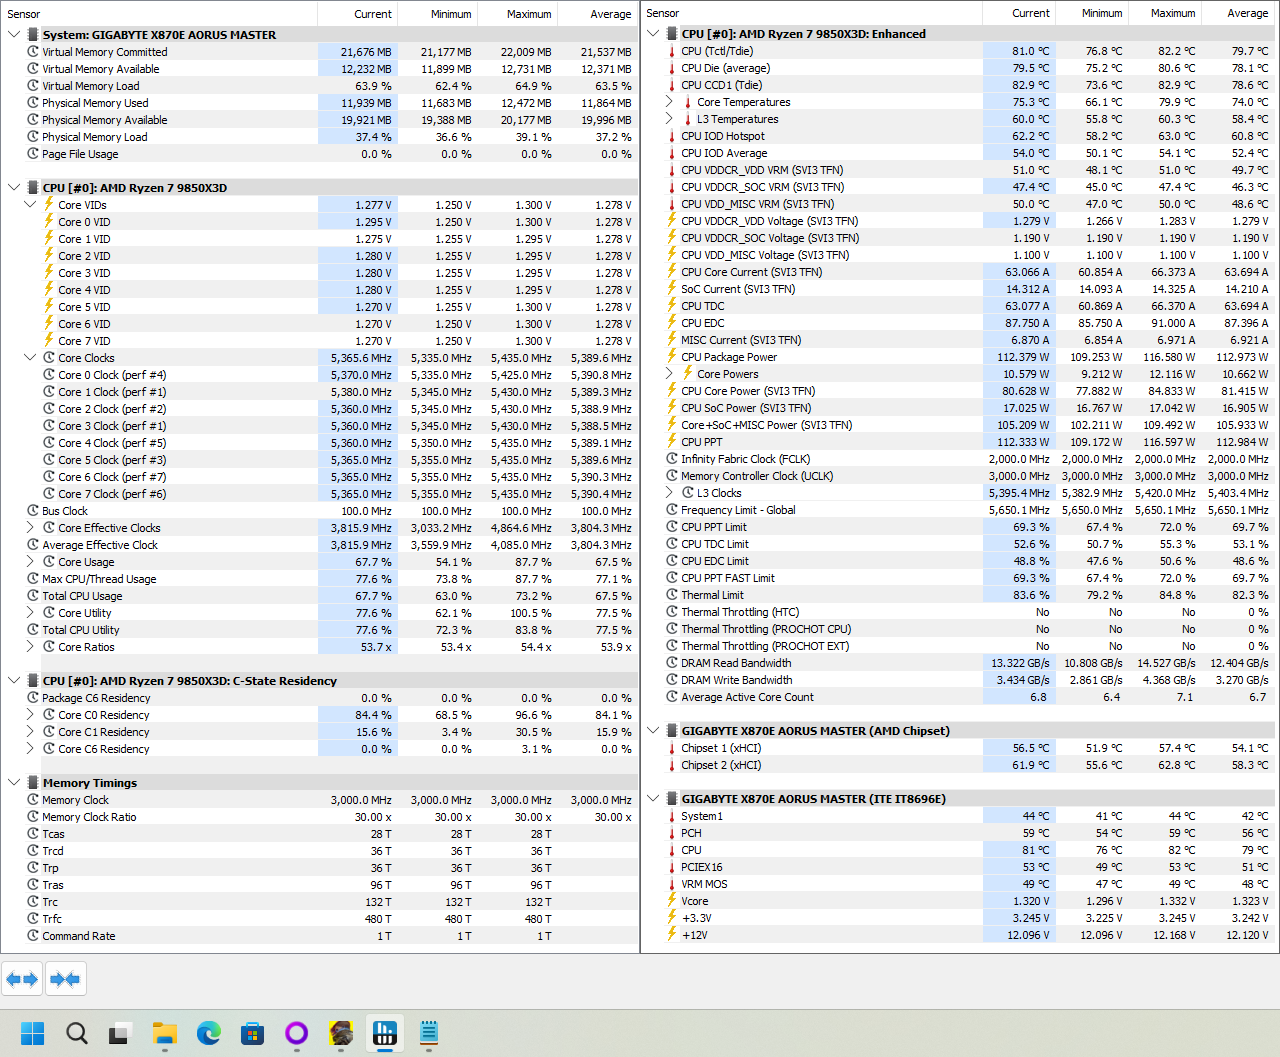Select the Max CPU/Thread Usage row label

tap(99, 579)
